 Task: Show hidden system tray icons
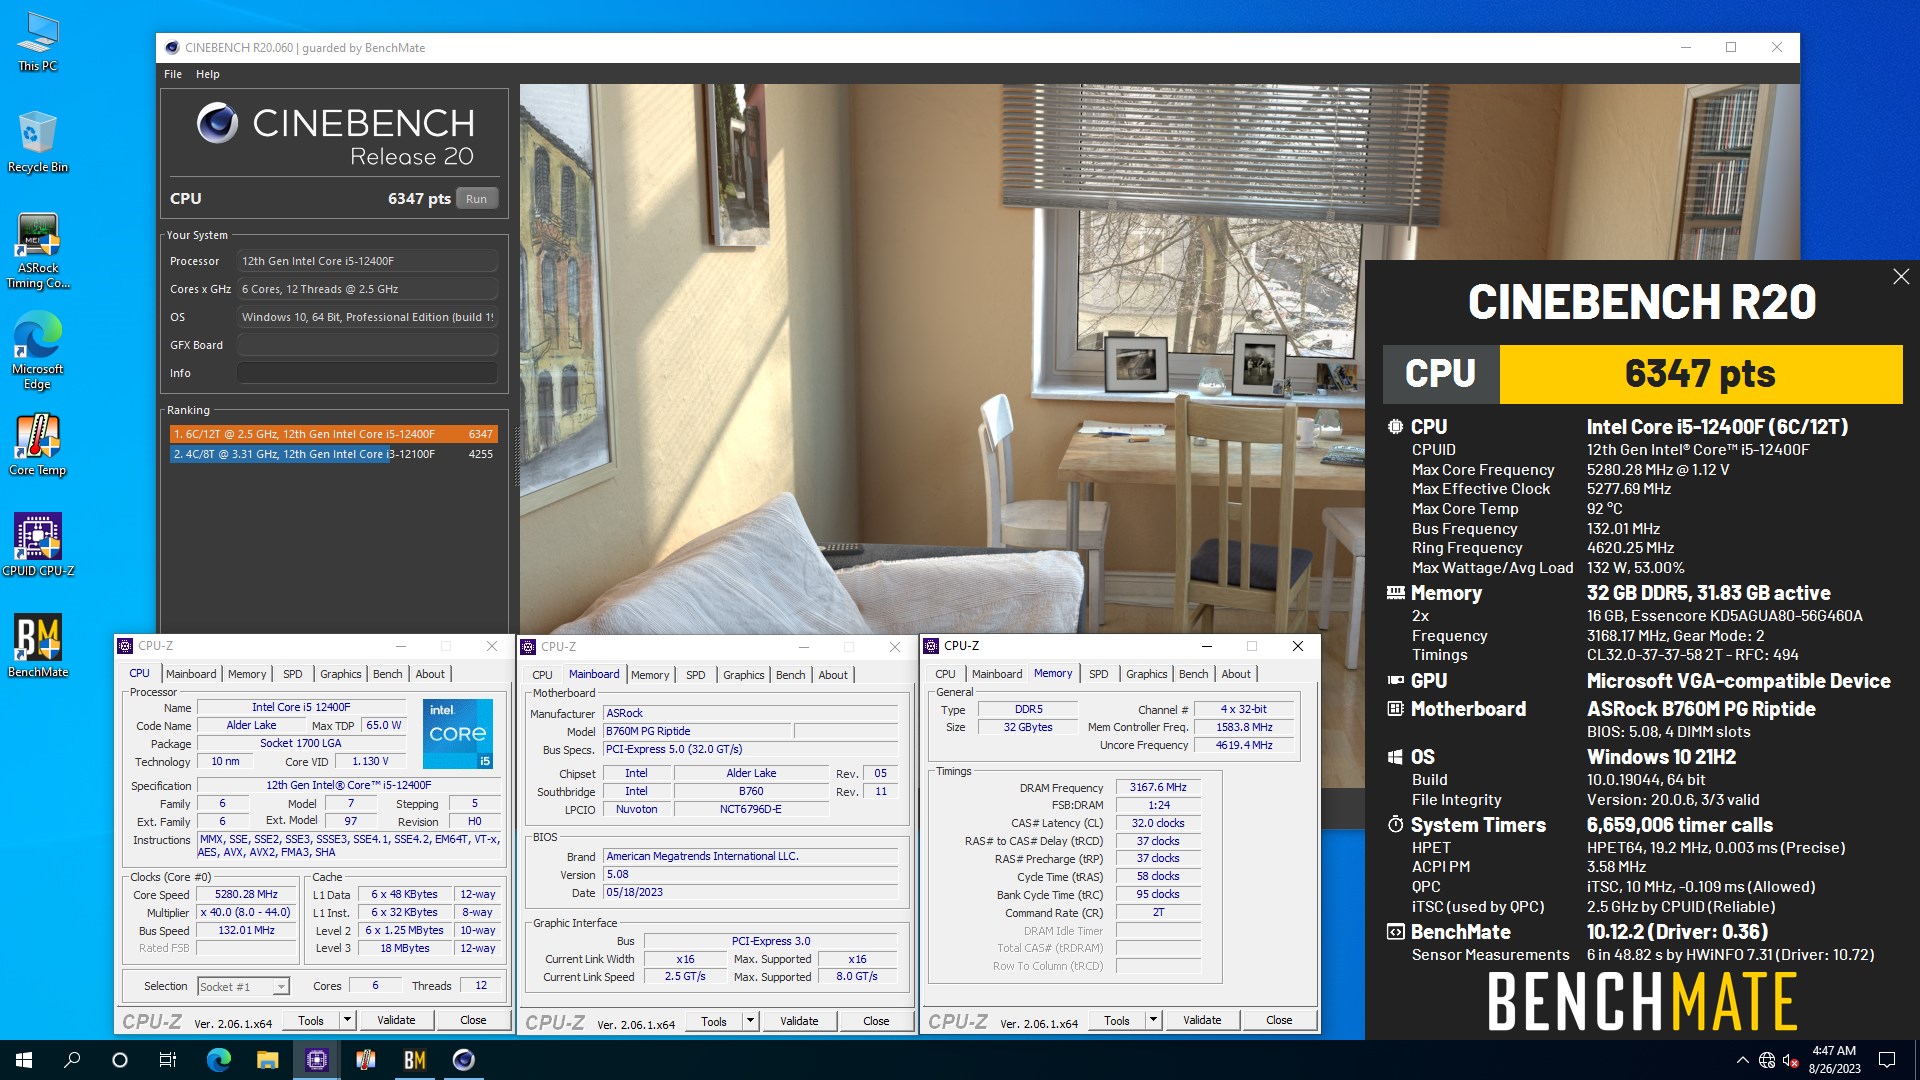(x=1742, y=1060)
